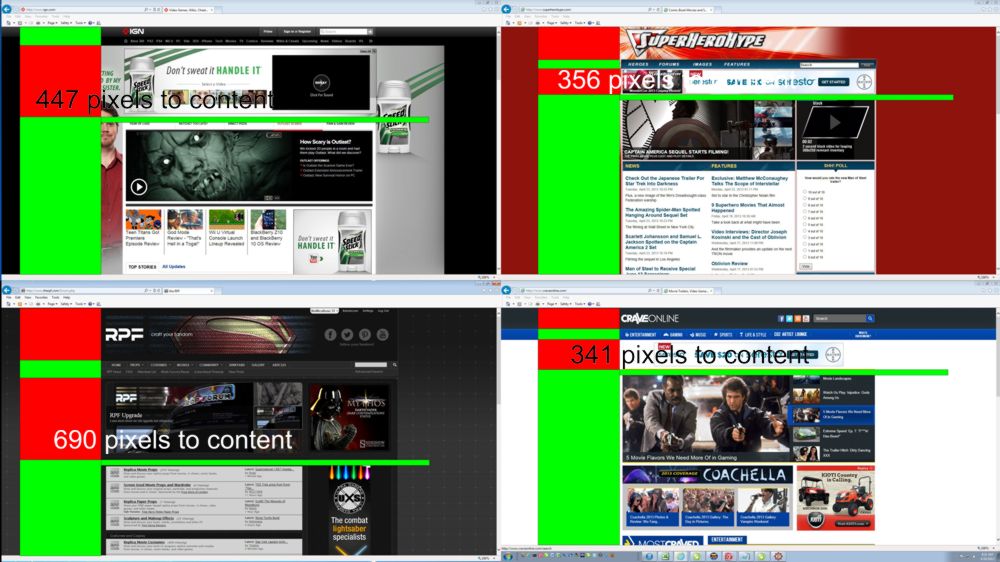Screen dimensions: 1000x562
Task: Open the CraveOnline YouTube icon
Action: (806, 318)
